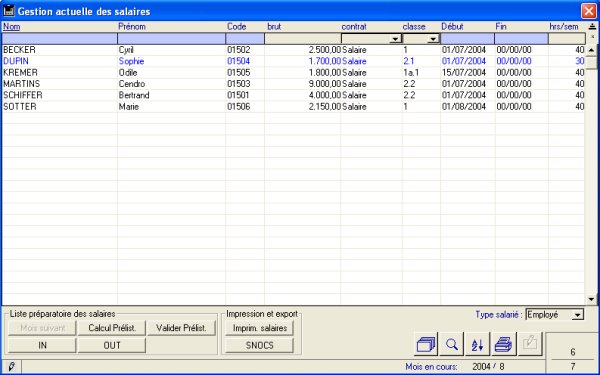
Task: Click the Mois suivant button
Action: coord(42,328)
